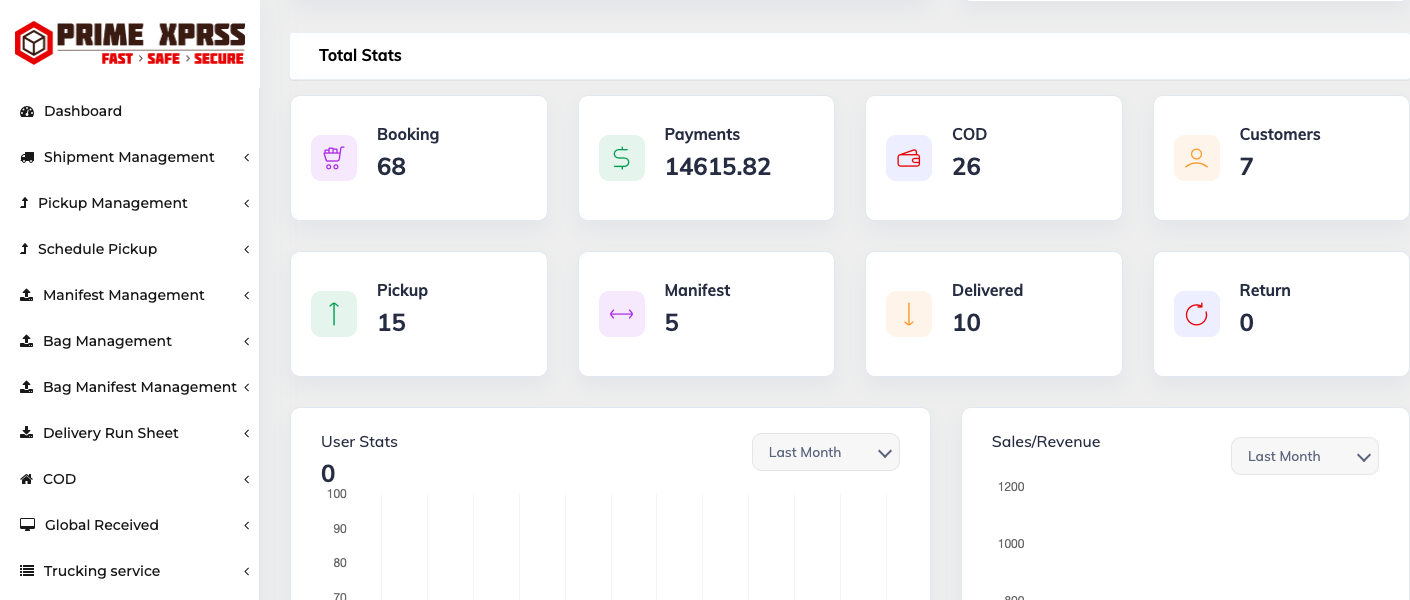This screenshot has height=600, width=1410.
Task: Click the Delivered download arrow icon
Action: coord(908,313)
